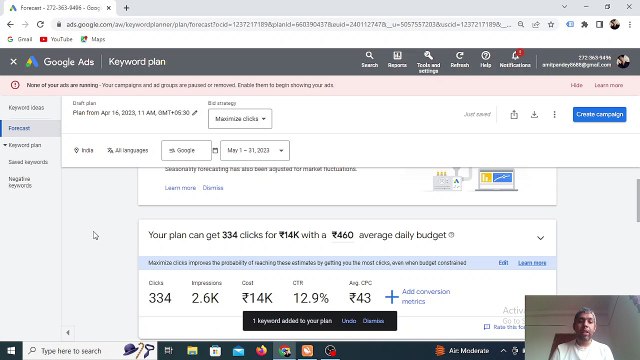Reload the page with browser refresh icon
The height and width of the screenshot is (360, 640).
click(40, 24)
